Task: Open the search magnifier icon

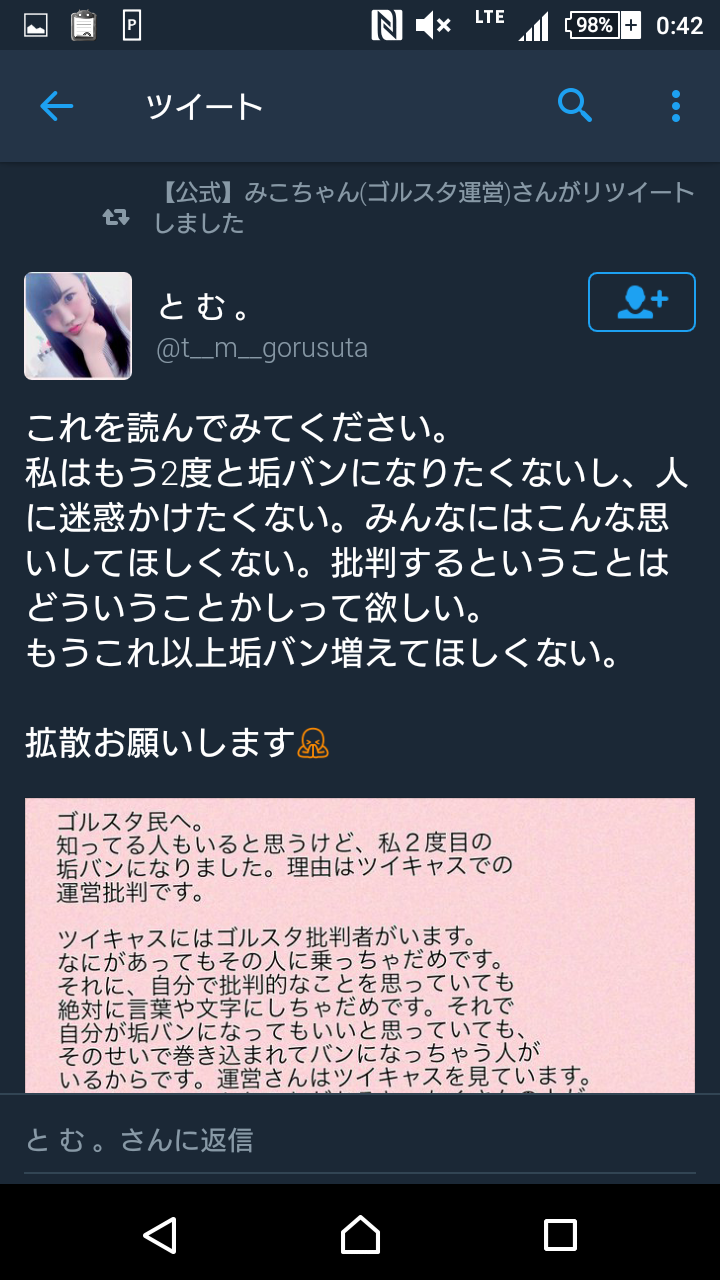Action: tap(575, 104)
